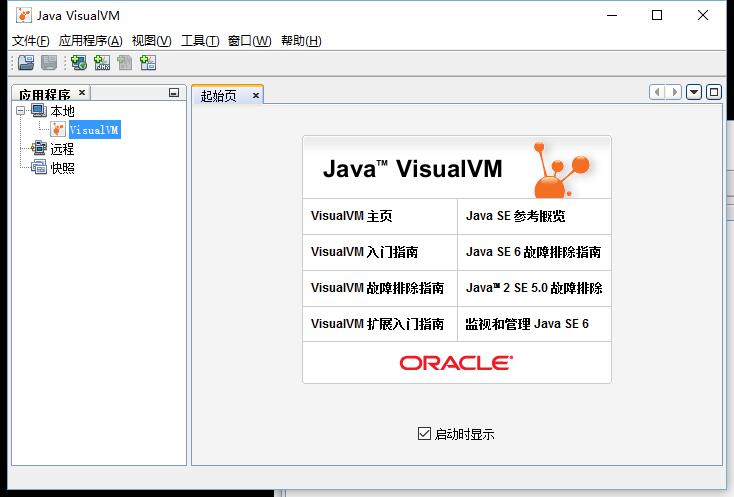Select the 本地 tree item

[62, 111]
